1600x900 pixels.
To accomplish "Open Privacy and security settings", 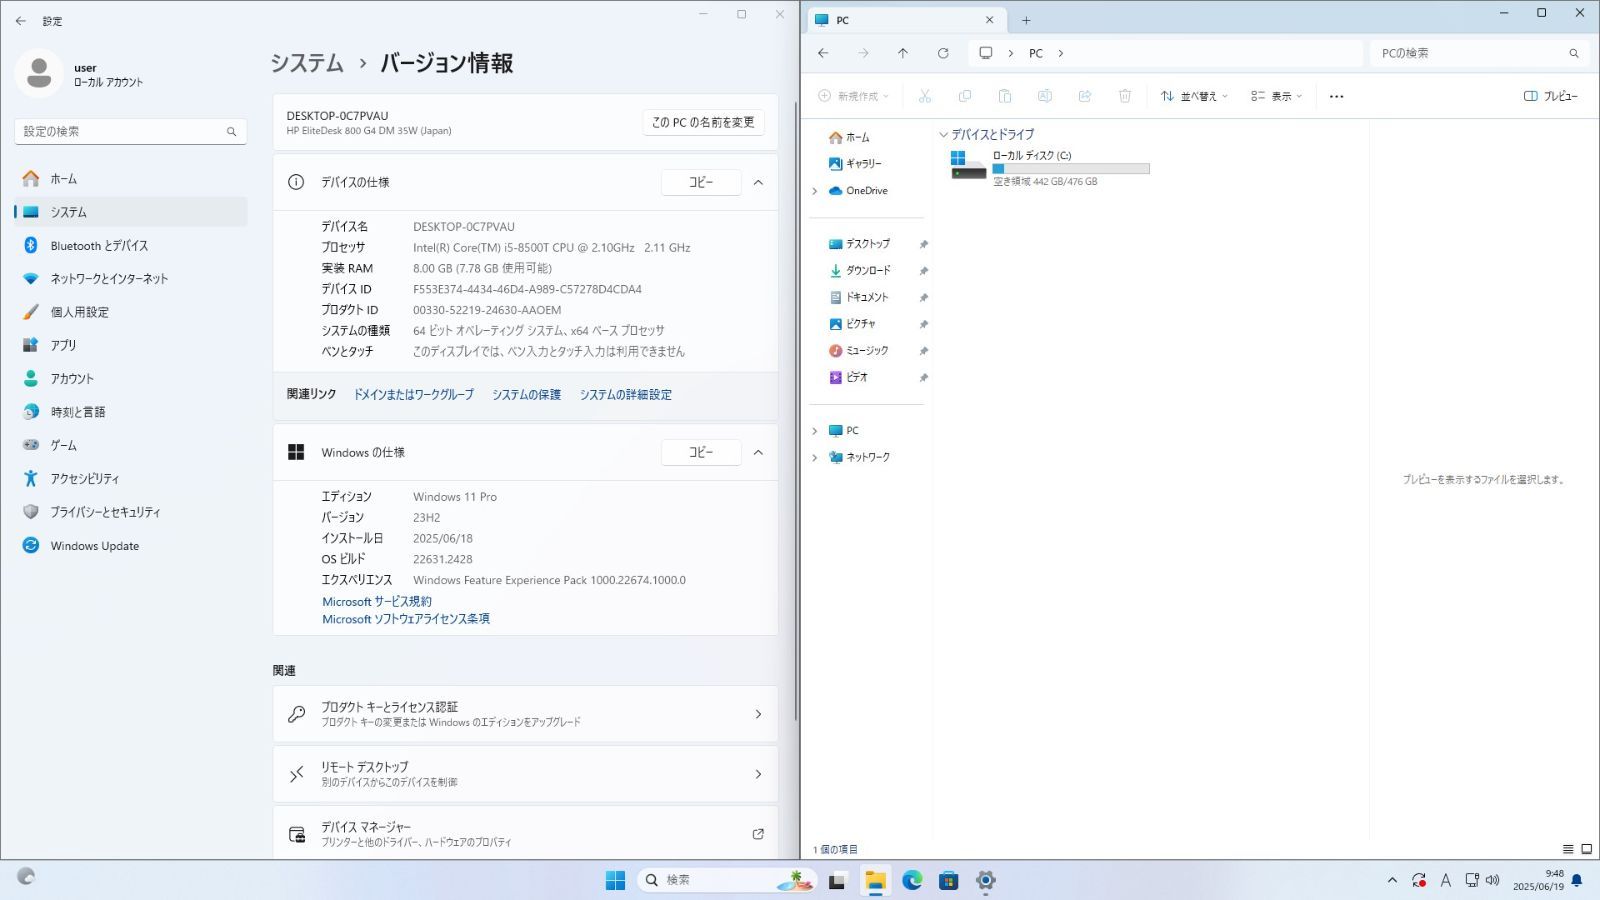I will click(130, 512).
